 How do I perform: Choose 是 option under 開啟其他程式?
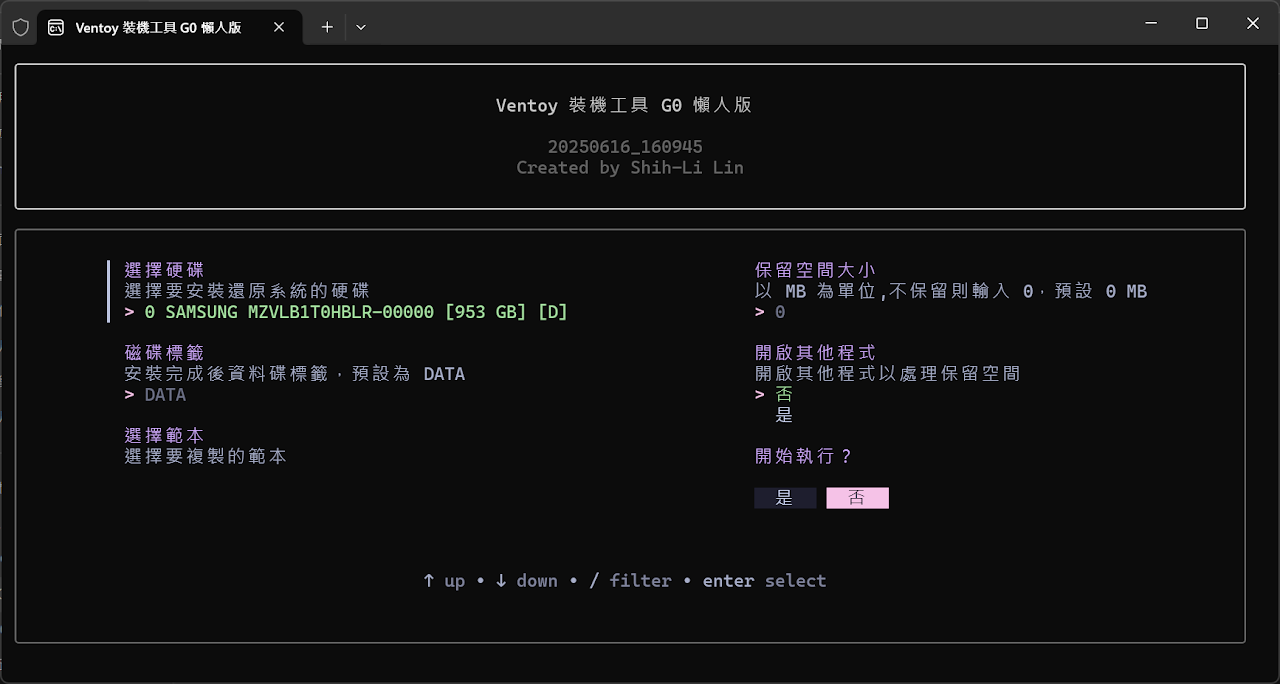click(x=784, y=415)
